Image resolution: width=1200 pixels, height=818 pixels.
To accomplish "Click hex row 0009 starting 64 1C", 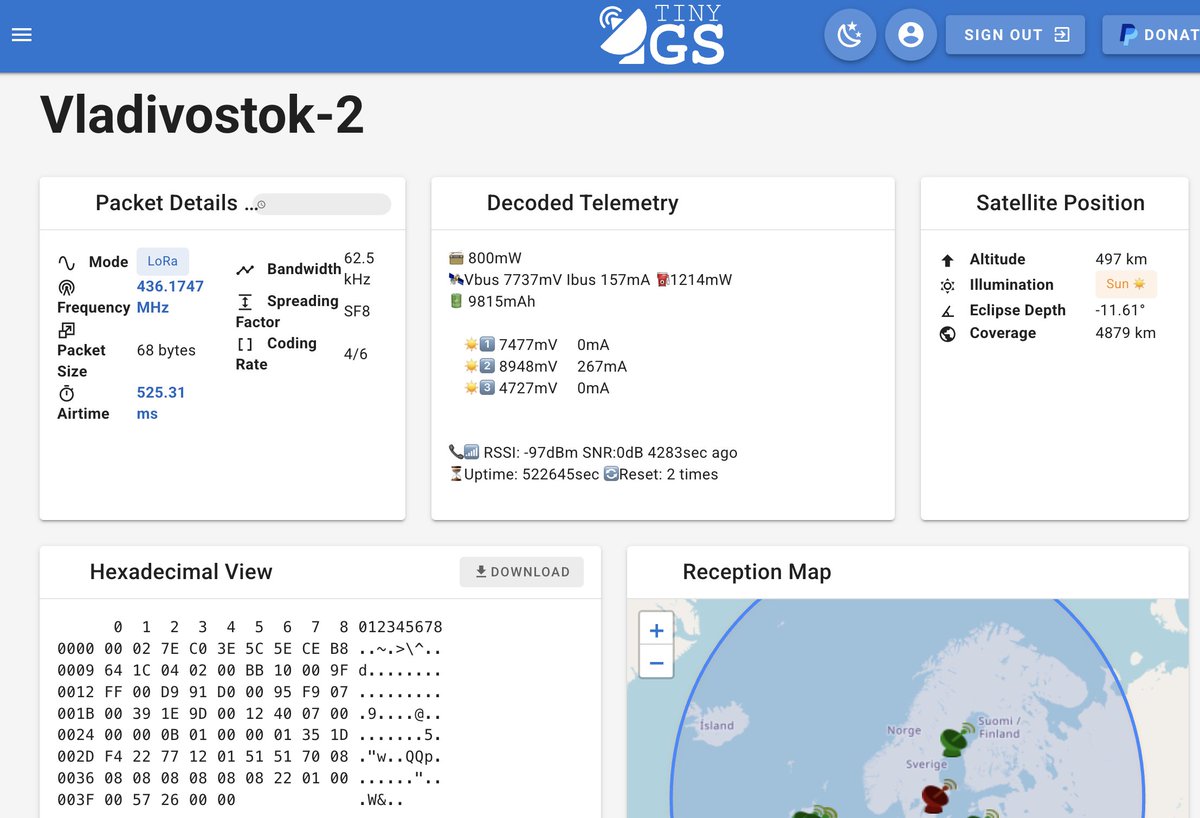I will coord(250,670).
